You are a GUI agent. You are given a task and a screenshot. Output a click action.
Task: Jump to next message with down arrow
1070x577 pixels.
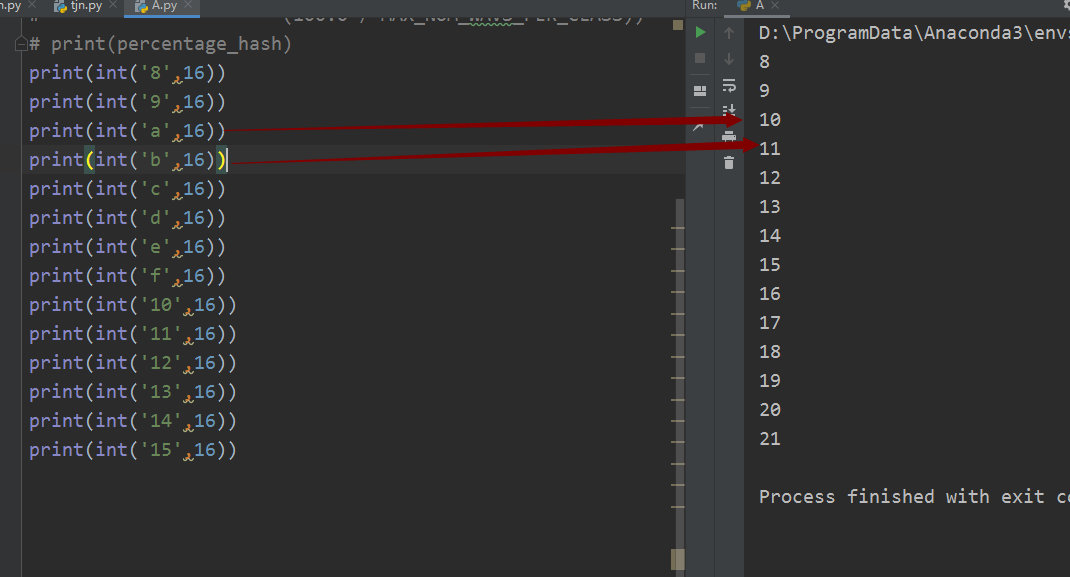click(x=729, y=56)
